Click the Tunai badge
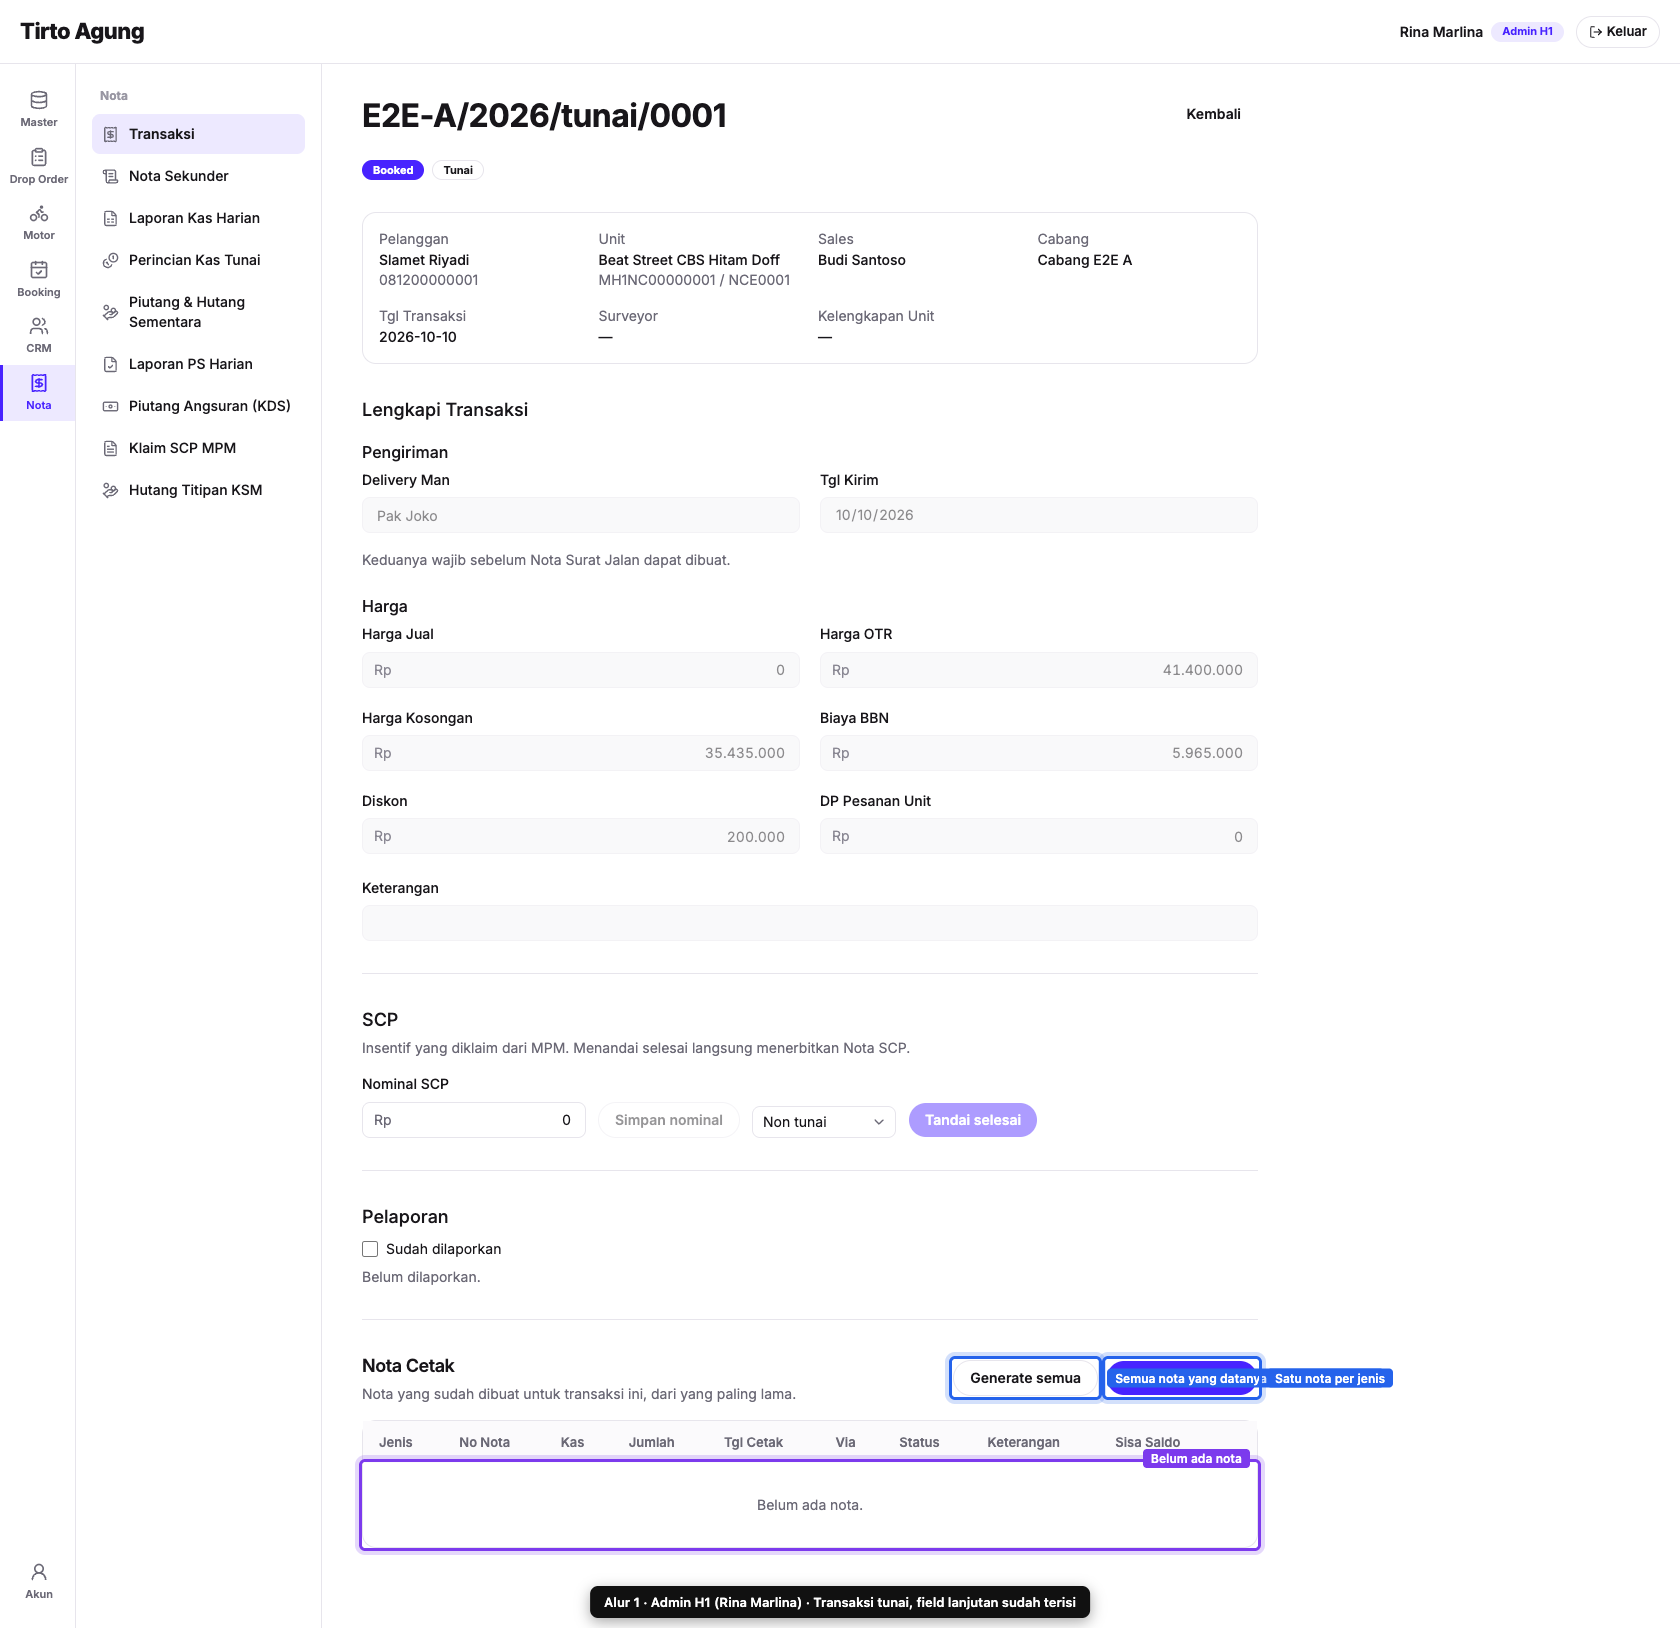 point(458,170)
